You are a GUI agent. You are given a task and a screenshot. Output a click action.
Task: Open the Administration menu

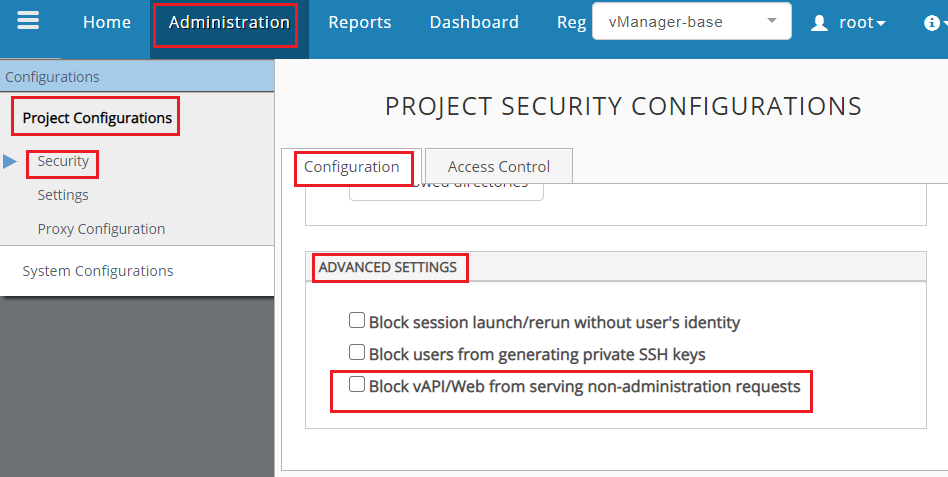pyautogui.click(x=229, y=22)
